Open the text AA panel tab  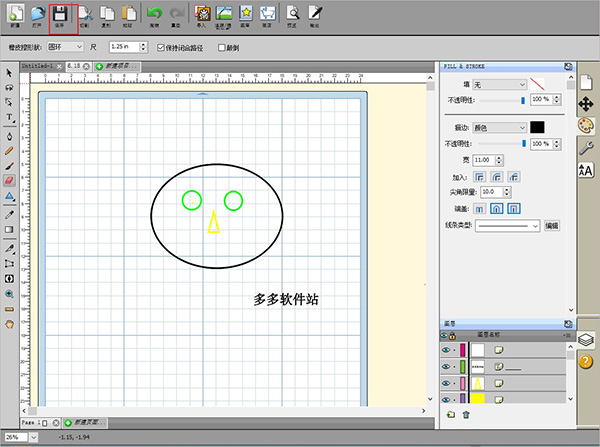[586, 170]
